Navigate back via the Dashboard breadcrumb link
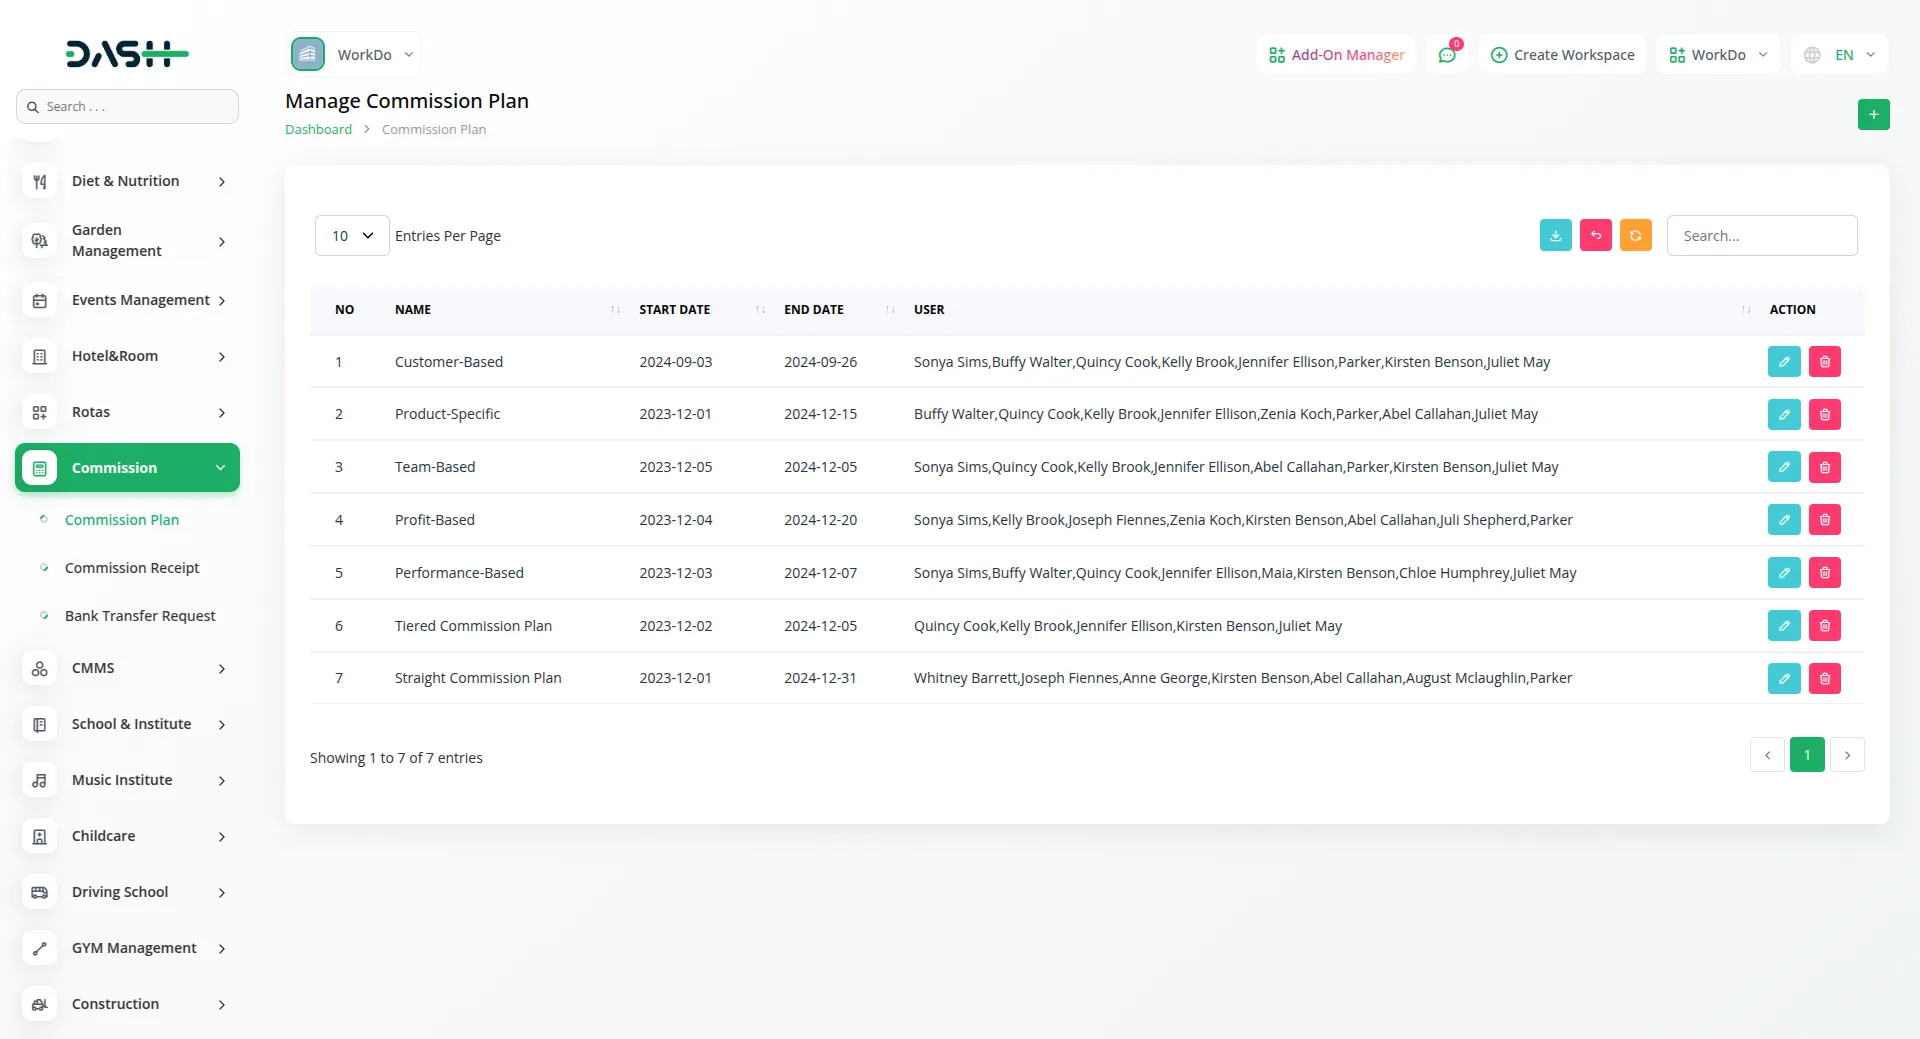Screen dimensions: 1920x1039 (x=317, y=129)
